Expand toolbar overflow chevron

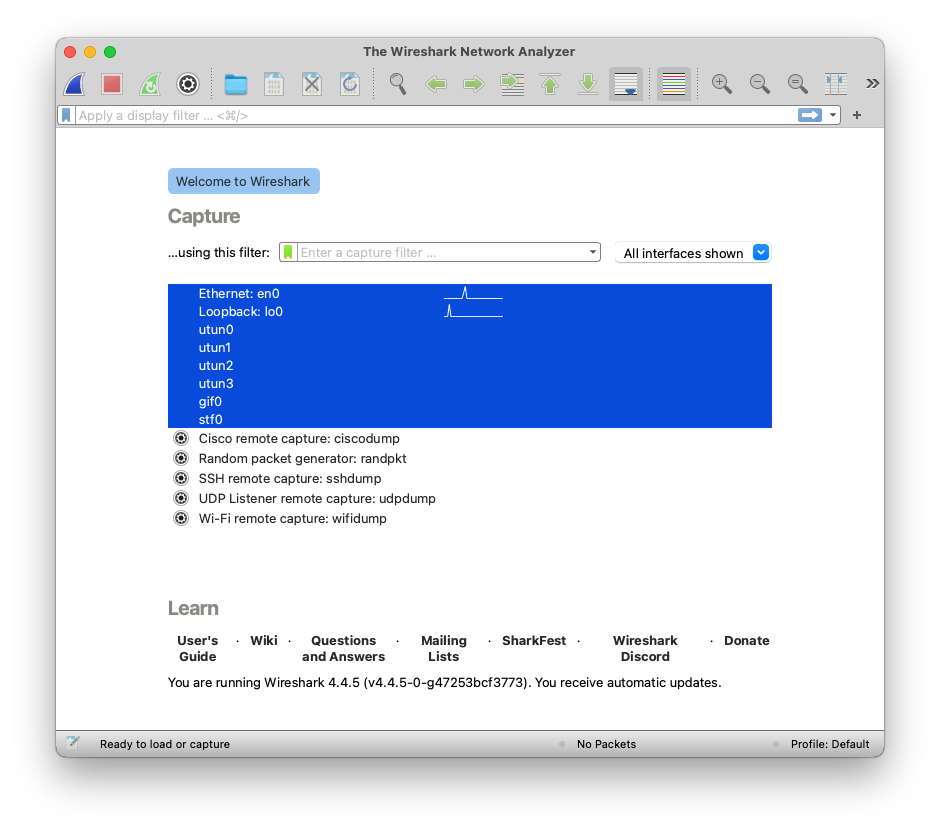tap(872, 84)
